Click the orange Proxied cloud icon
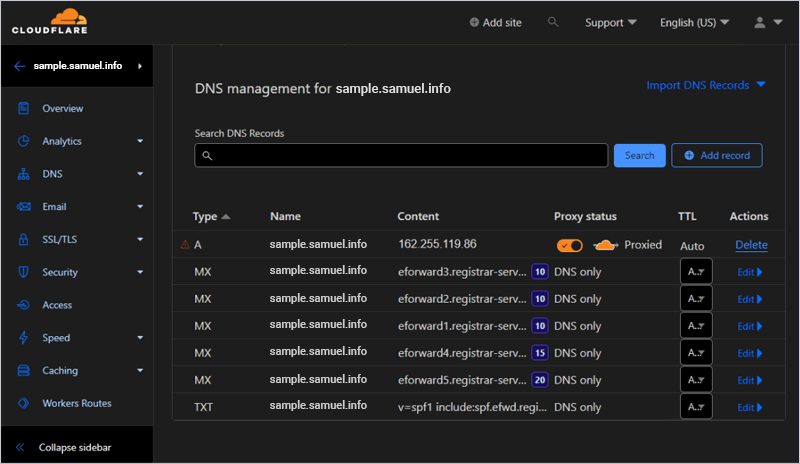Viewport: 800px width, 464px height. [x=605, y=246]
